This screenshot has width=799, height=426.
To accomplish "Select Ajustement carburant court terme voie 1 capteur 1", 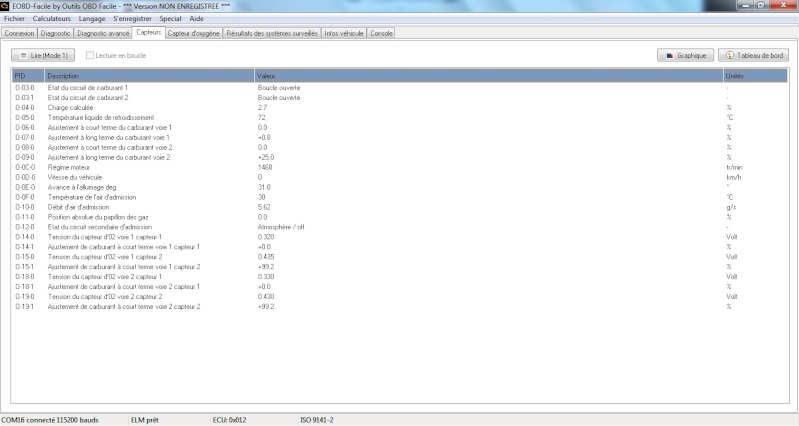I will click(400, 247).
